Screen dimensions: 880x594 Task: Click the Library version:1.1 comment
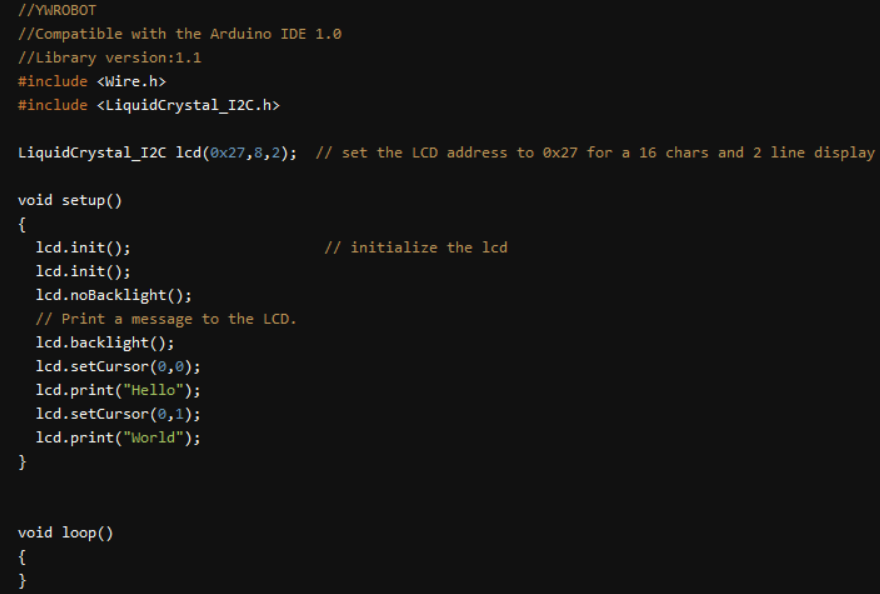[110, 57]
